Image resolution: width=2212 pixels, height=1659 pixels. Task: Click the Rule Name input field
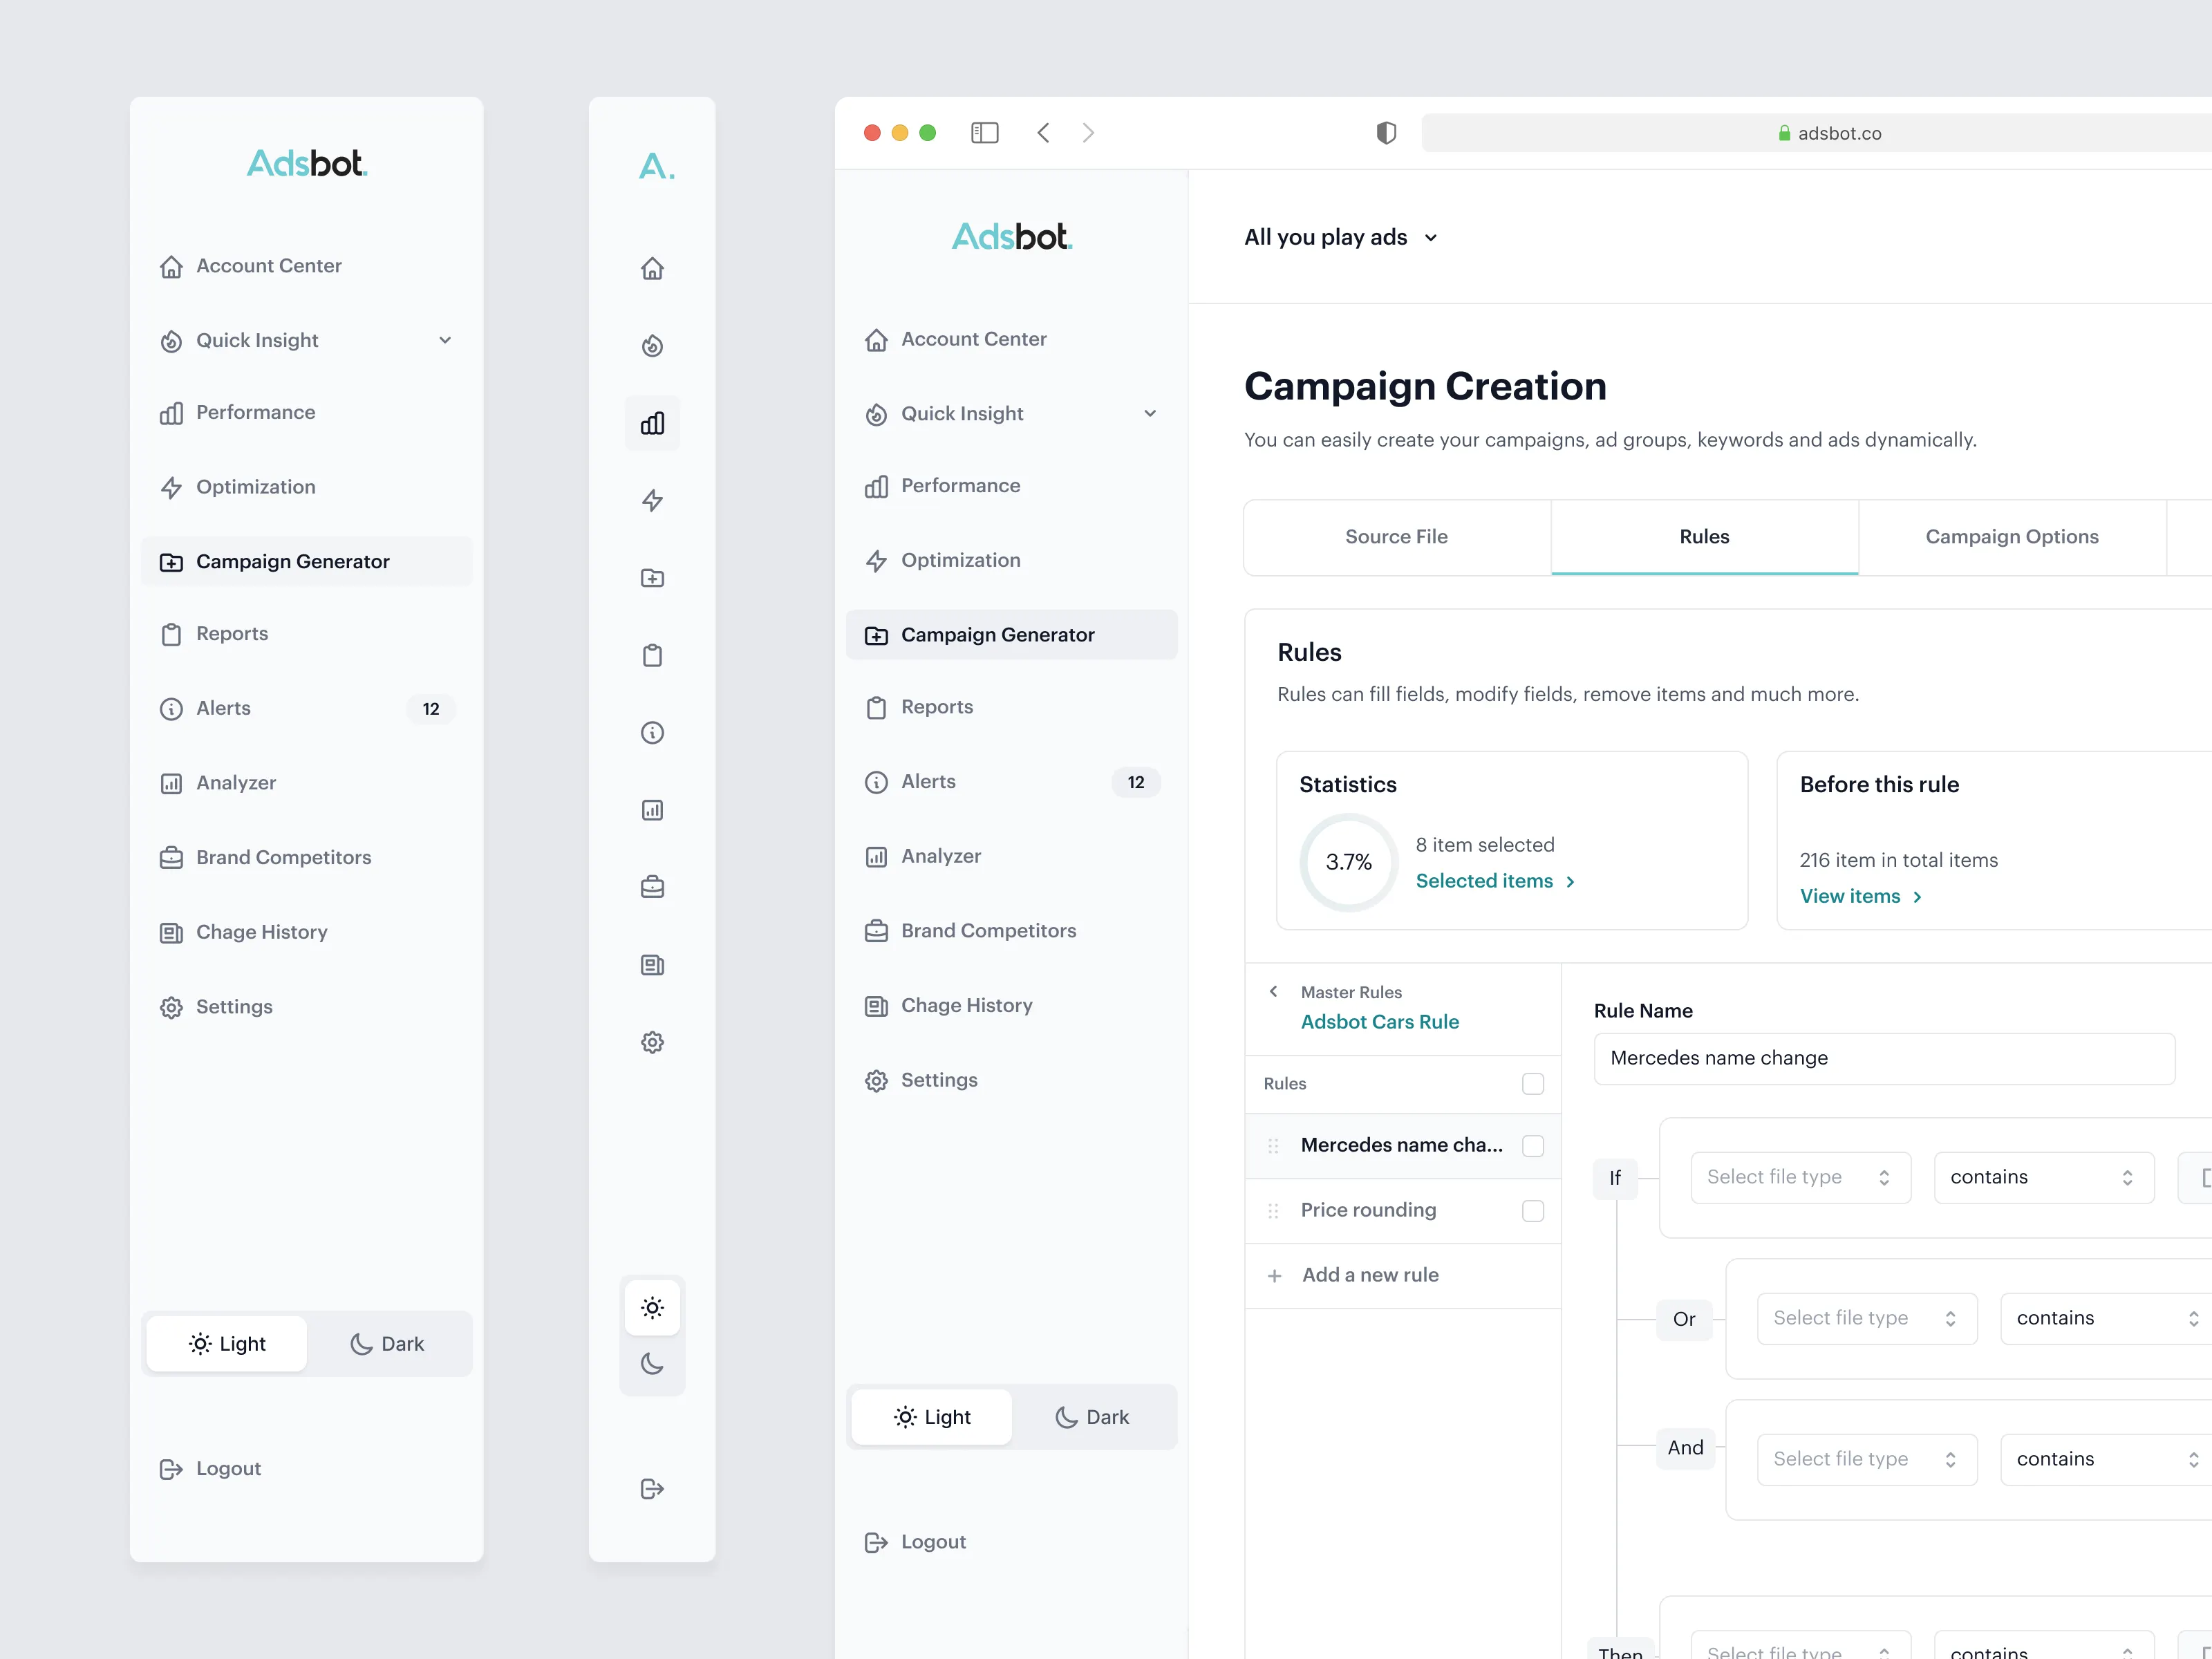(x=1884, y=1058)
